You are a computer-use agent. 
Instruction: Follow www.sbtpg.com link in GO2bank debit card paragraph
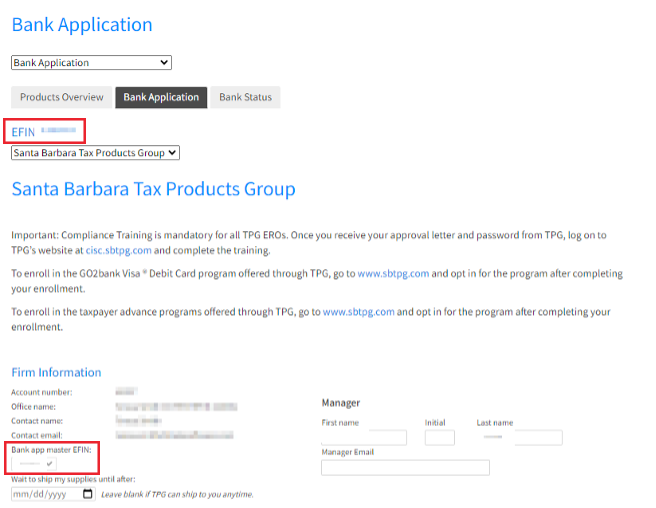pos(393,273)
